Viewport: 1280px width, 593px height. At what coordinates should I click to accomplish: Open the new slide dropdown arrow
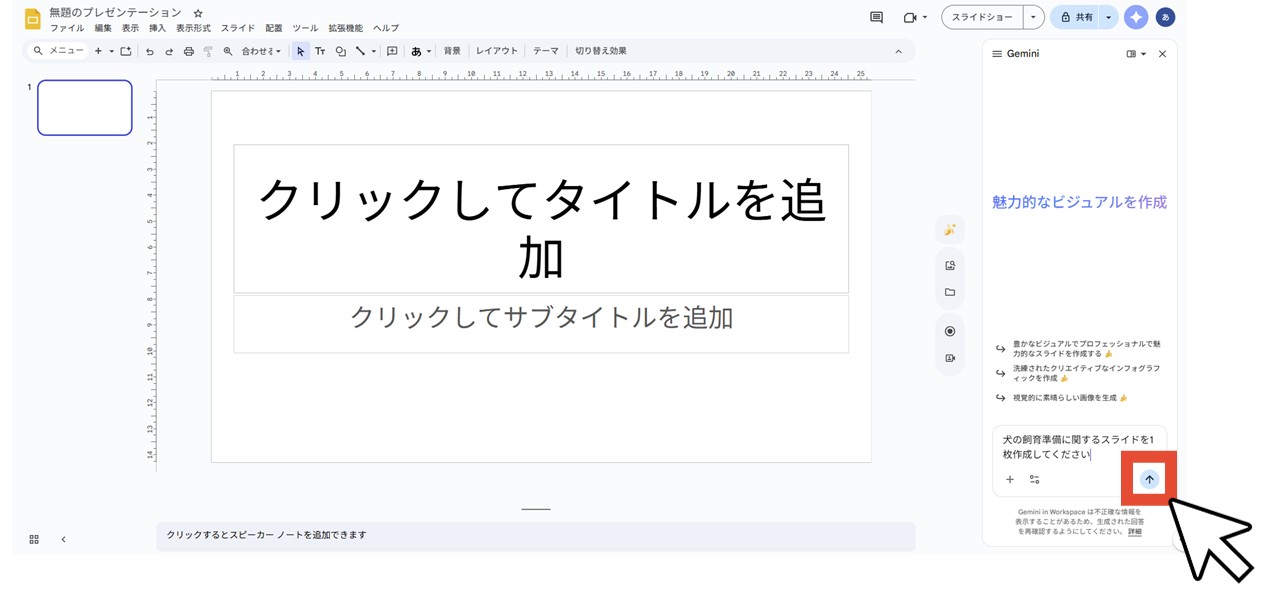click(111, 50)
